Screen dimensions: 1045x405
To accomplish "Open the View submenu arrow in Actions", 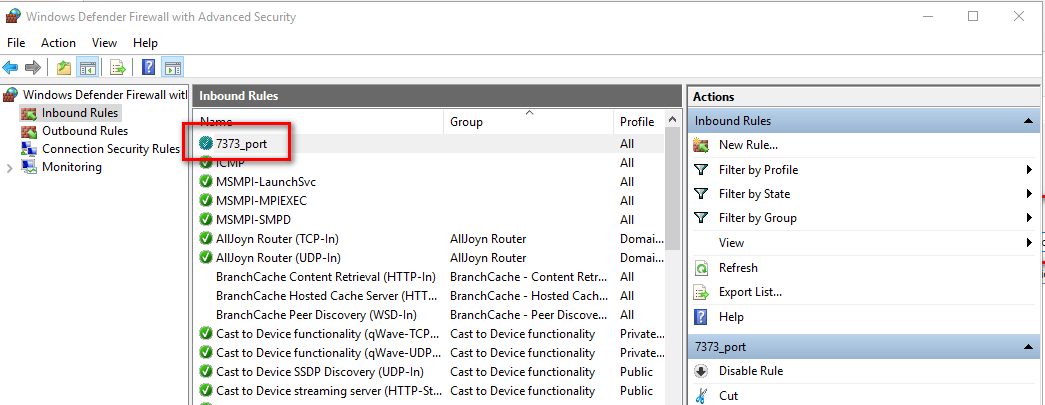I will (1029, 243).
